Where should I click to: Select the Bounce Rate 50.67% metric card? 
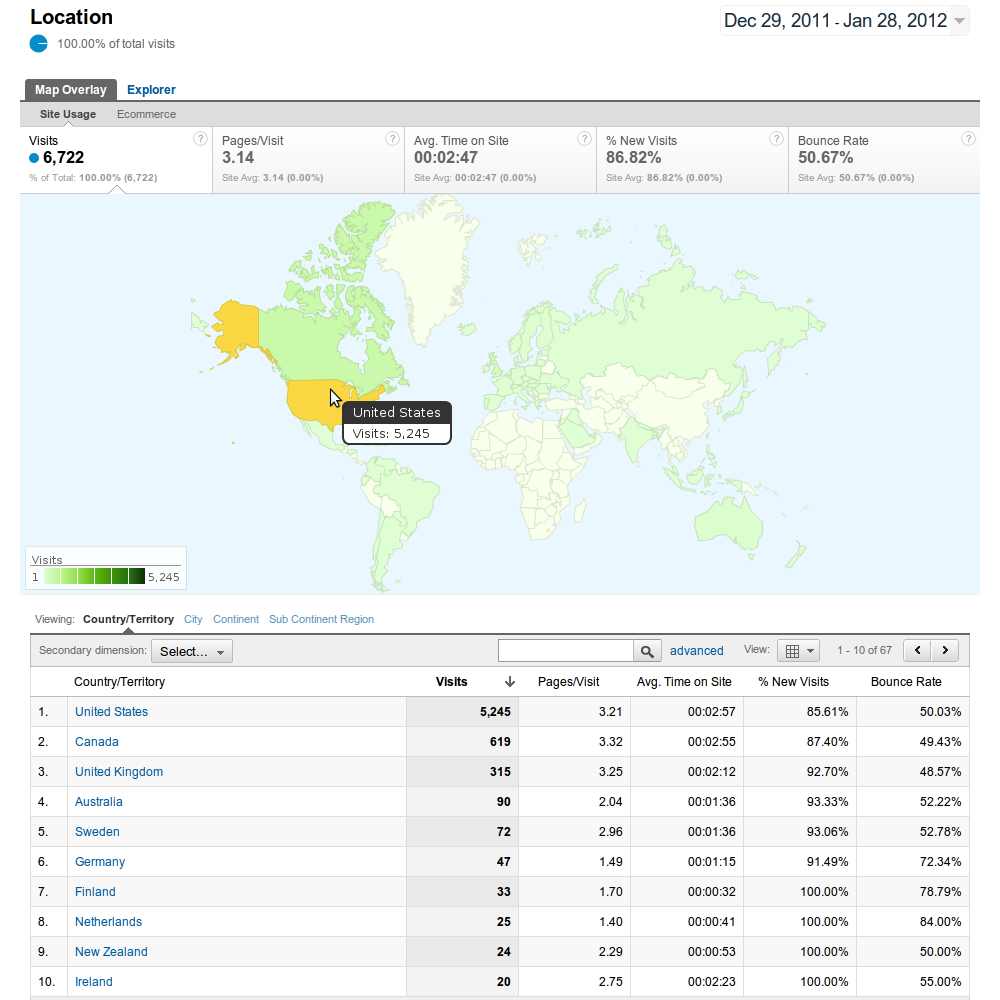pos(884,159)
